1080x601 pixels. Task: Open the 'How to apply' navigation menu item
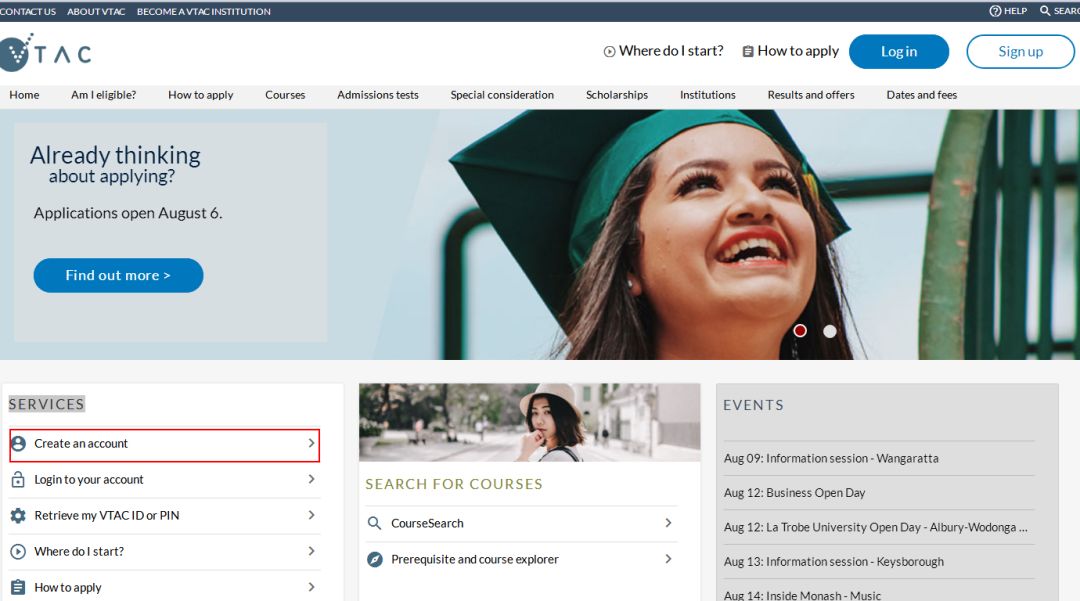pos(200,95)
